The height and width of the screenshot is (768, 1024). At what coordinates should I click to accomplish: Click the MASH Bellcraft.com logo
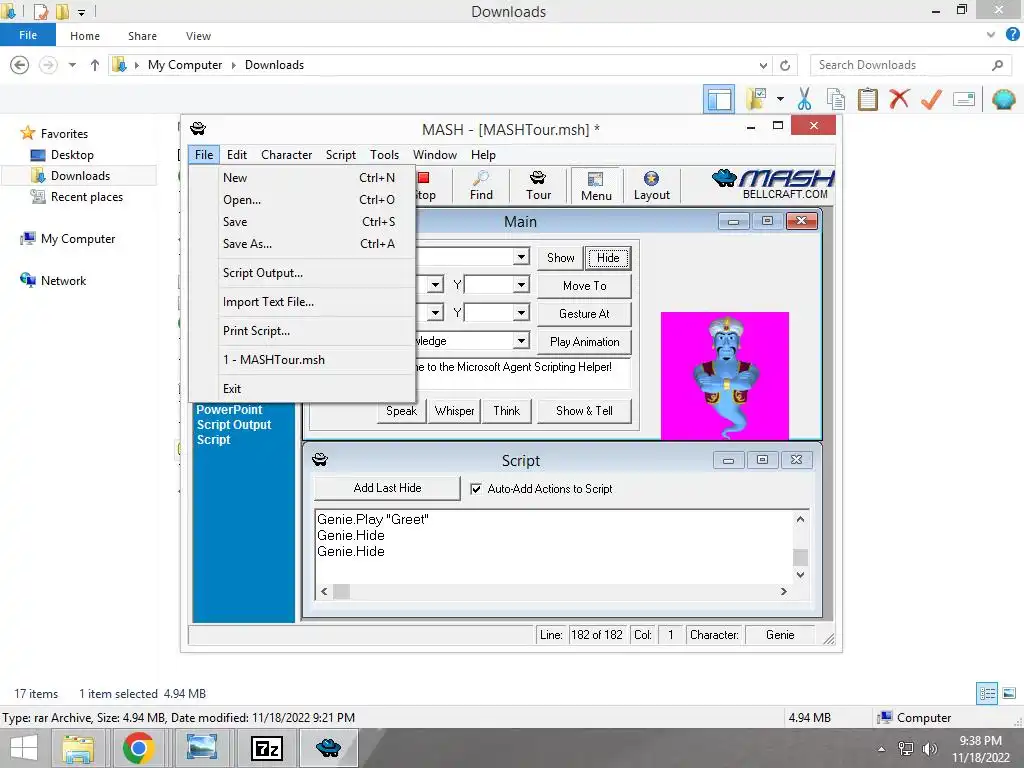[x=773, y=184]
